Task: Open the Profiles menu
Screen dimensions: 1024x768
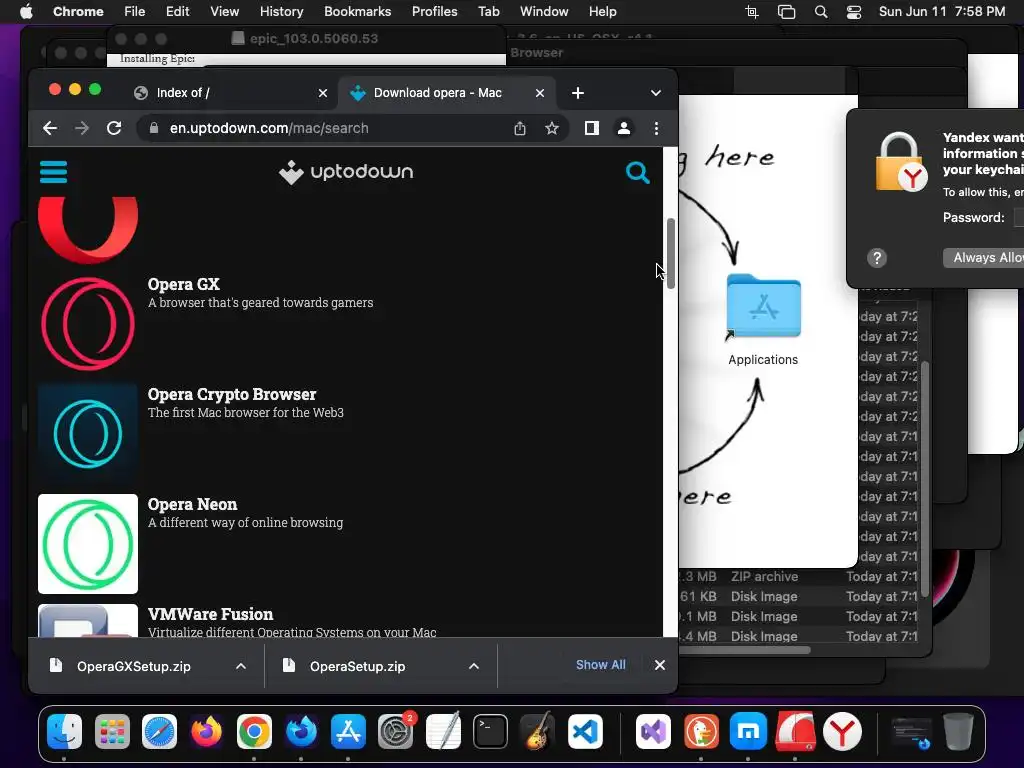Action: tap(434, 11)
